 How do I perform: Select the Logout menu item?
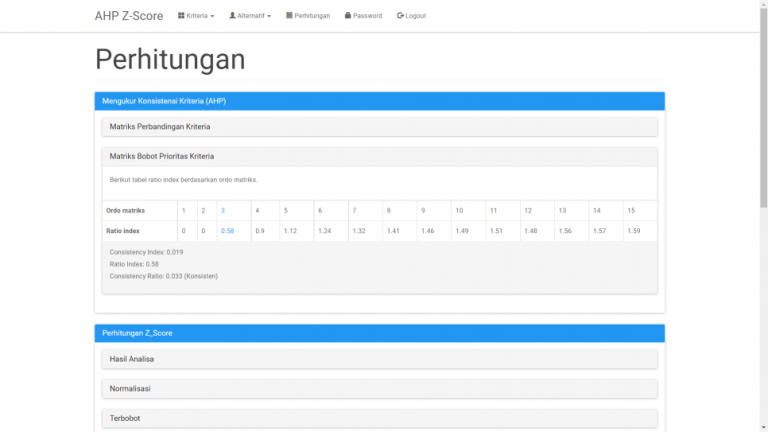pos(411,16)
